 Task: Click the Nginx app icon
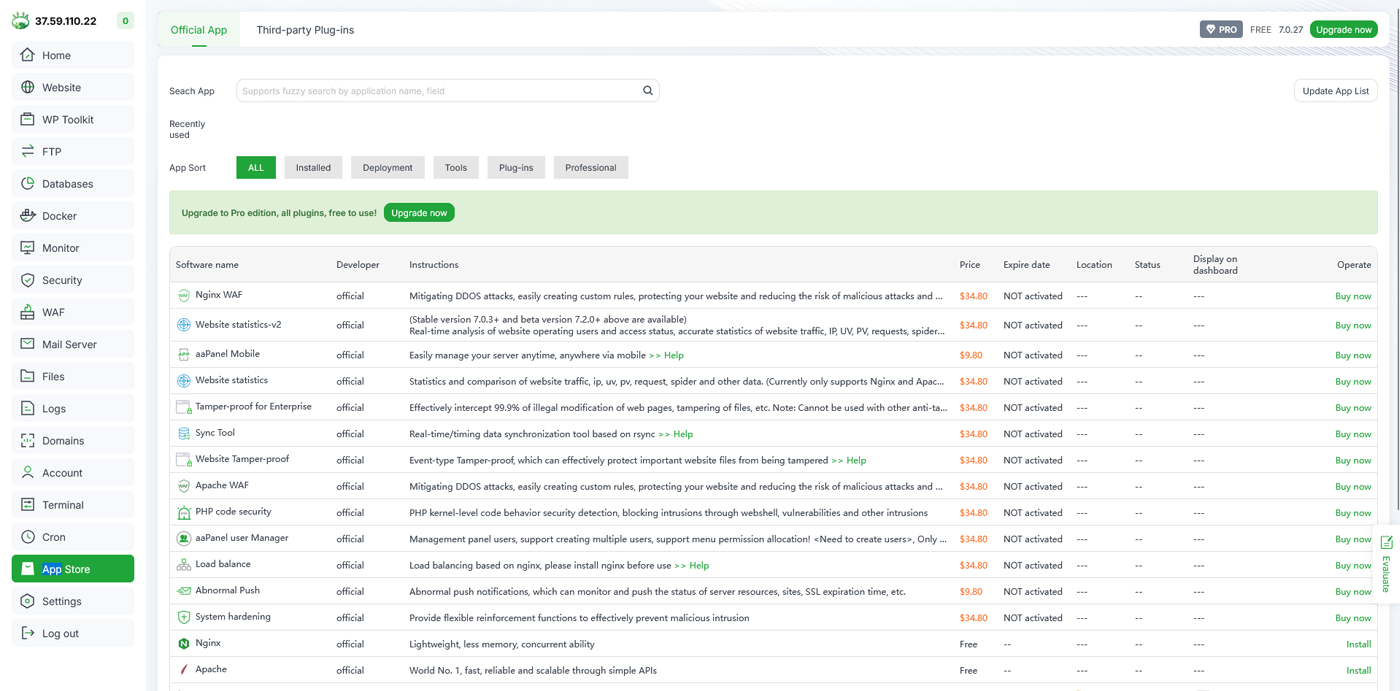(x=184, y=644)
